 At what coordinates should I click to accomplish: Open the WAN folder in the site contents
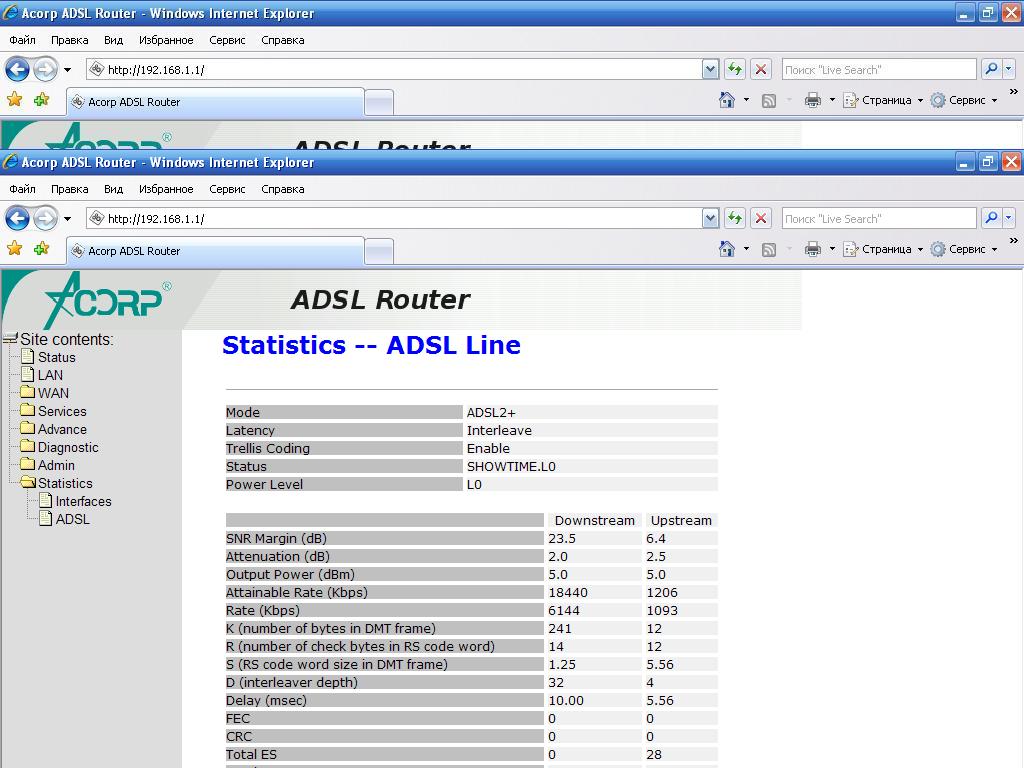pos(53,393)
